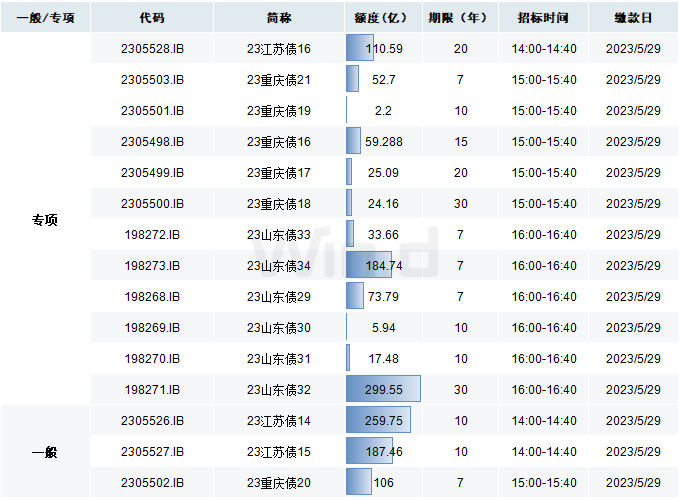Viewport: 679px width, 500px height.
Task: Click the 期限(年) column header
Action: coord(460,17)
